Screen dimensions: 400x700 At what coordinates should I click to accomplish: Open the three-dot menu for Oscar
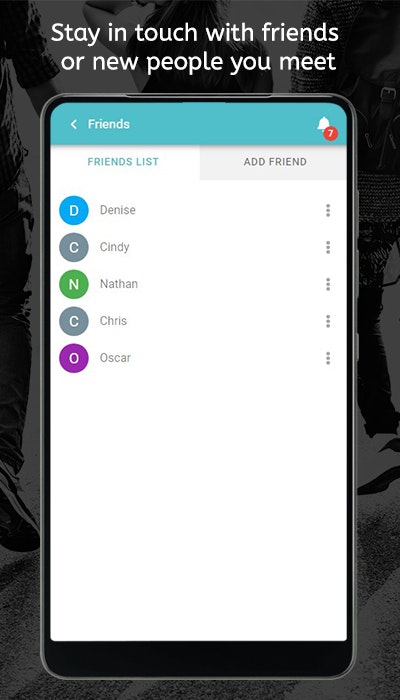[x=328, y=358]
